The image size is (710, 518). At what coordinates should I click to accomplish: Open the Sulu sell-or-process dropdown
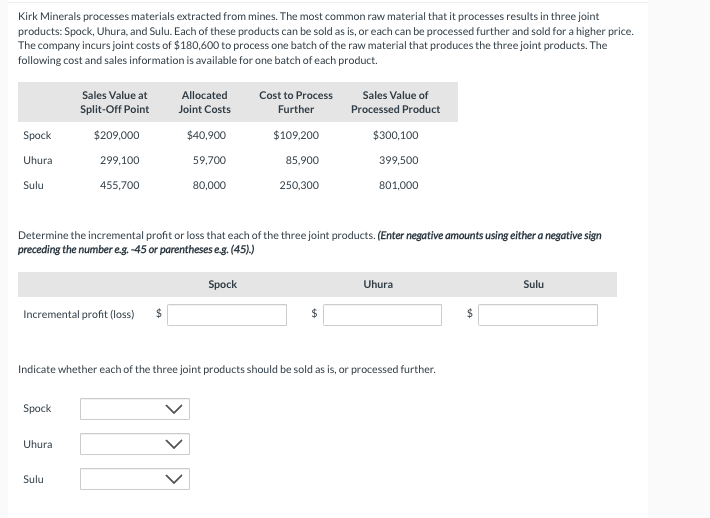point(135,479)
